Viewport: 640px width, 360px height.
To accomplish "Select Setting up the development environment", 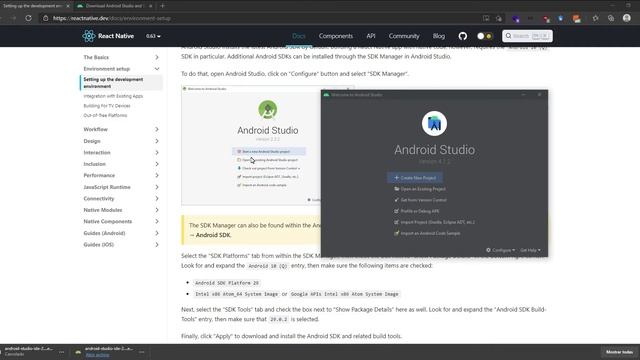I will (x=121, y=83).
